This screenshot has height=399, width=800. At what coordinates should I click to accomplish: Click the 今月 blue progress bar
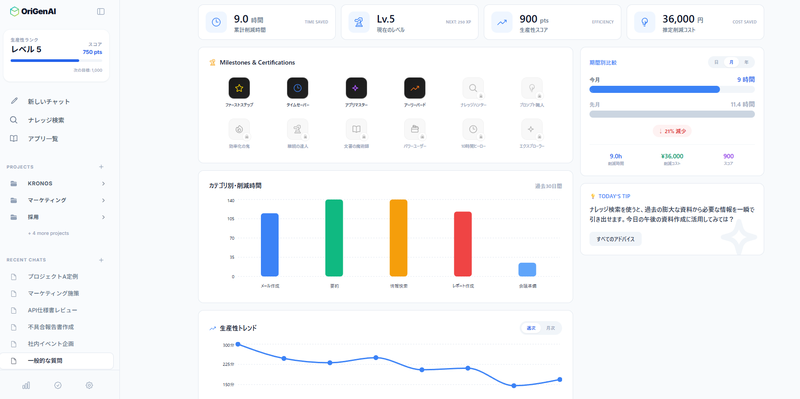(x=654, y=89)
